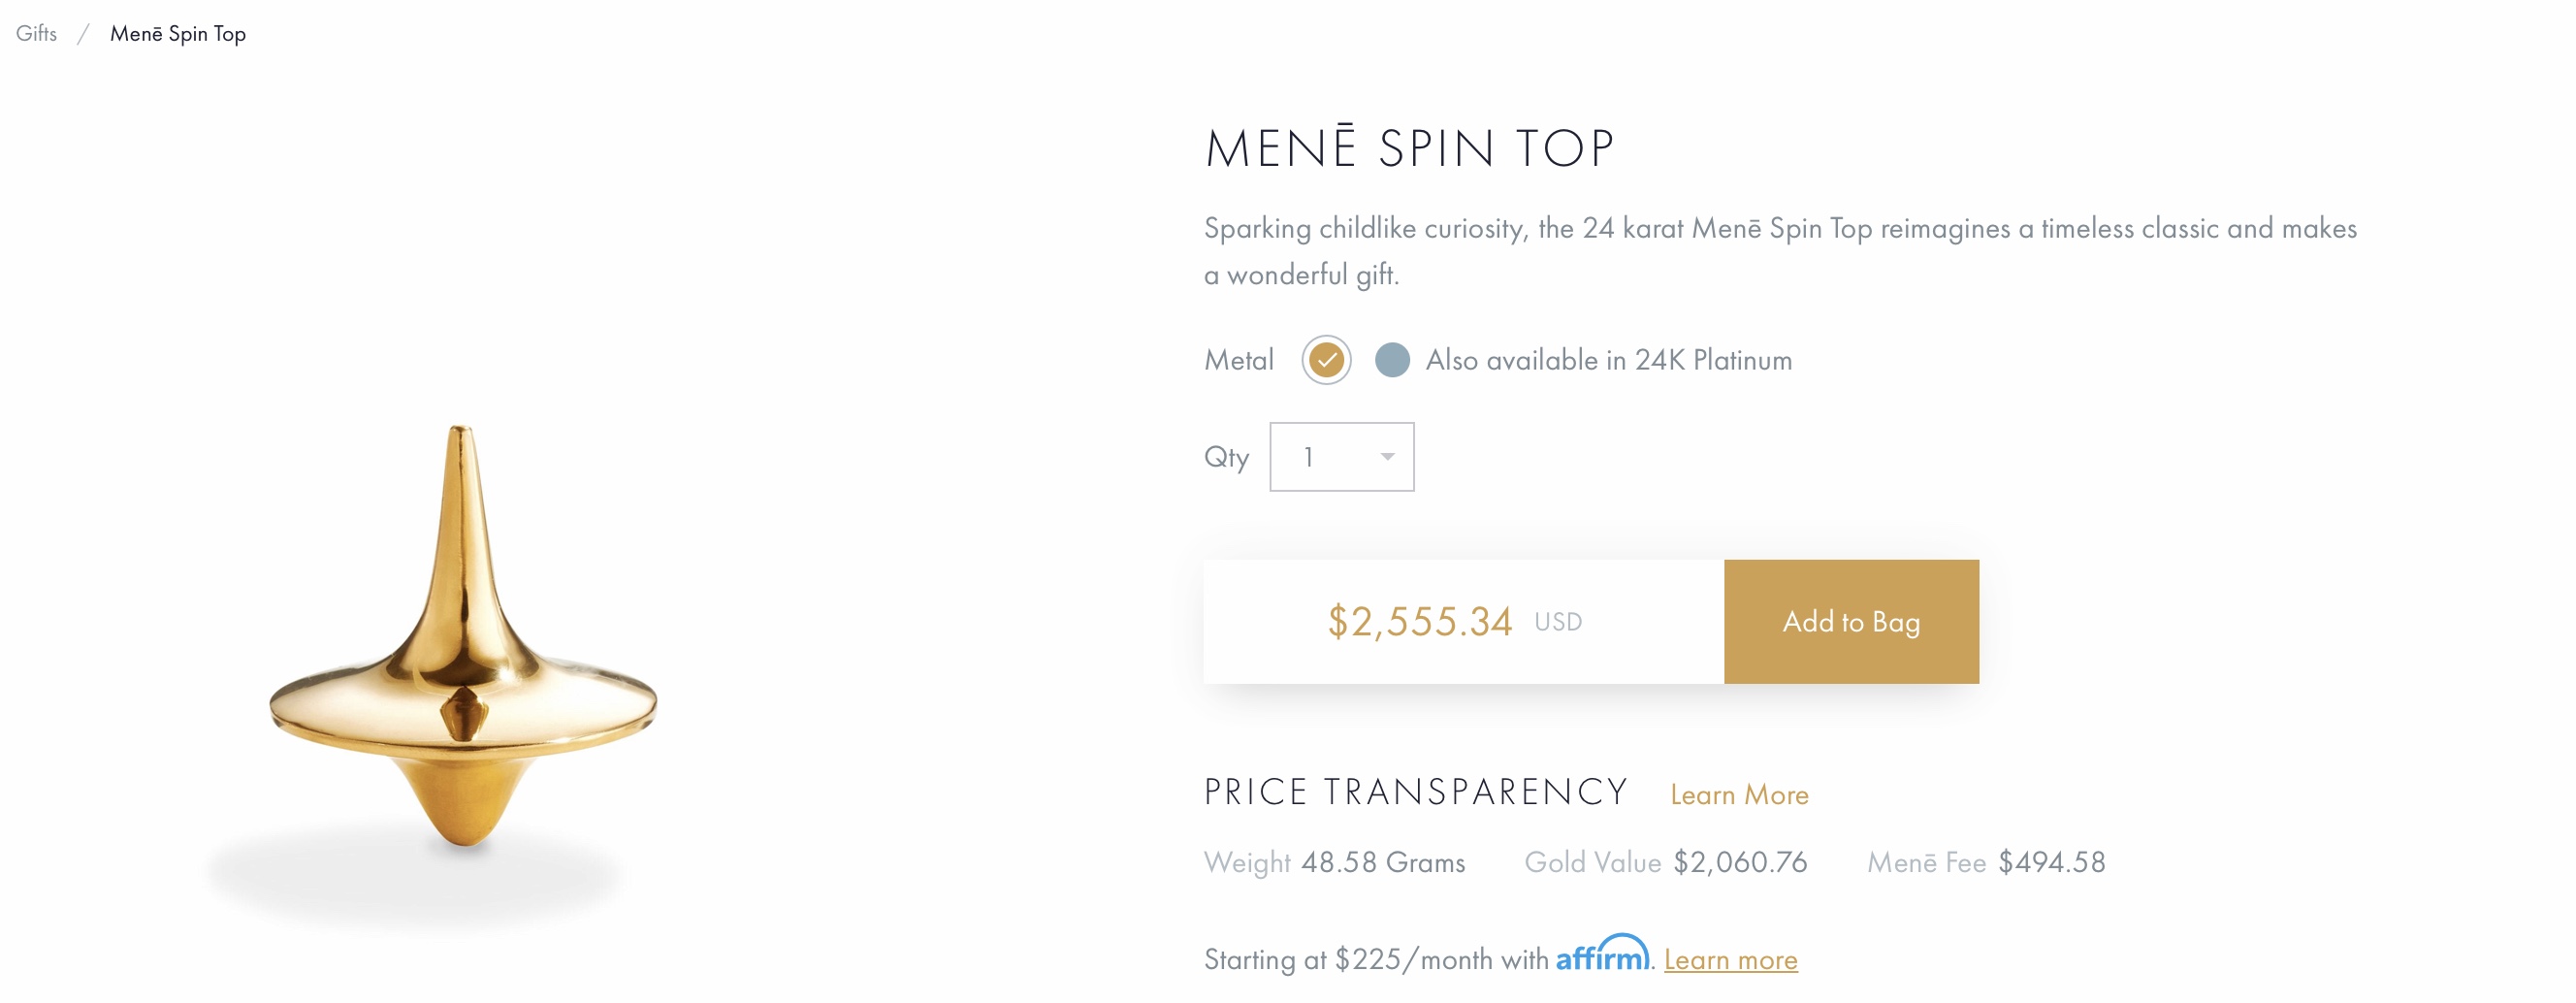The width and height of the screenshot is (2576, 1003).
Task: Click the Qty dropdown arrow
Action: pos(1387,457)
